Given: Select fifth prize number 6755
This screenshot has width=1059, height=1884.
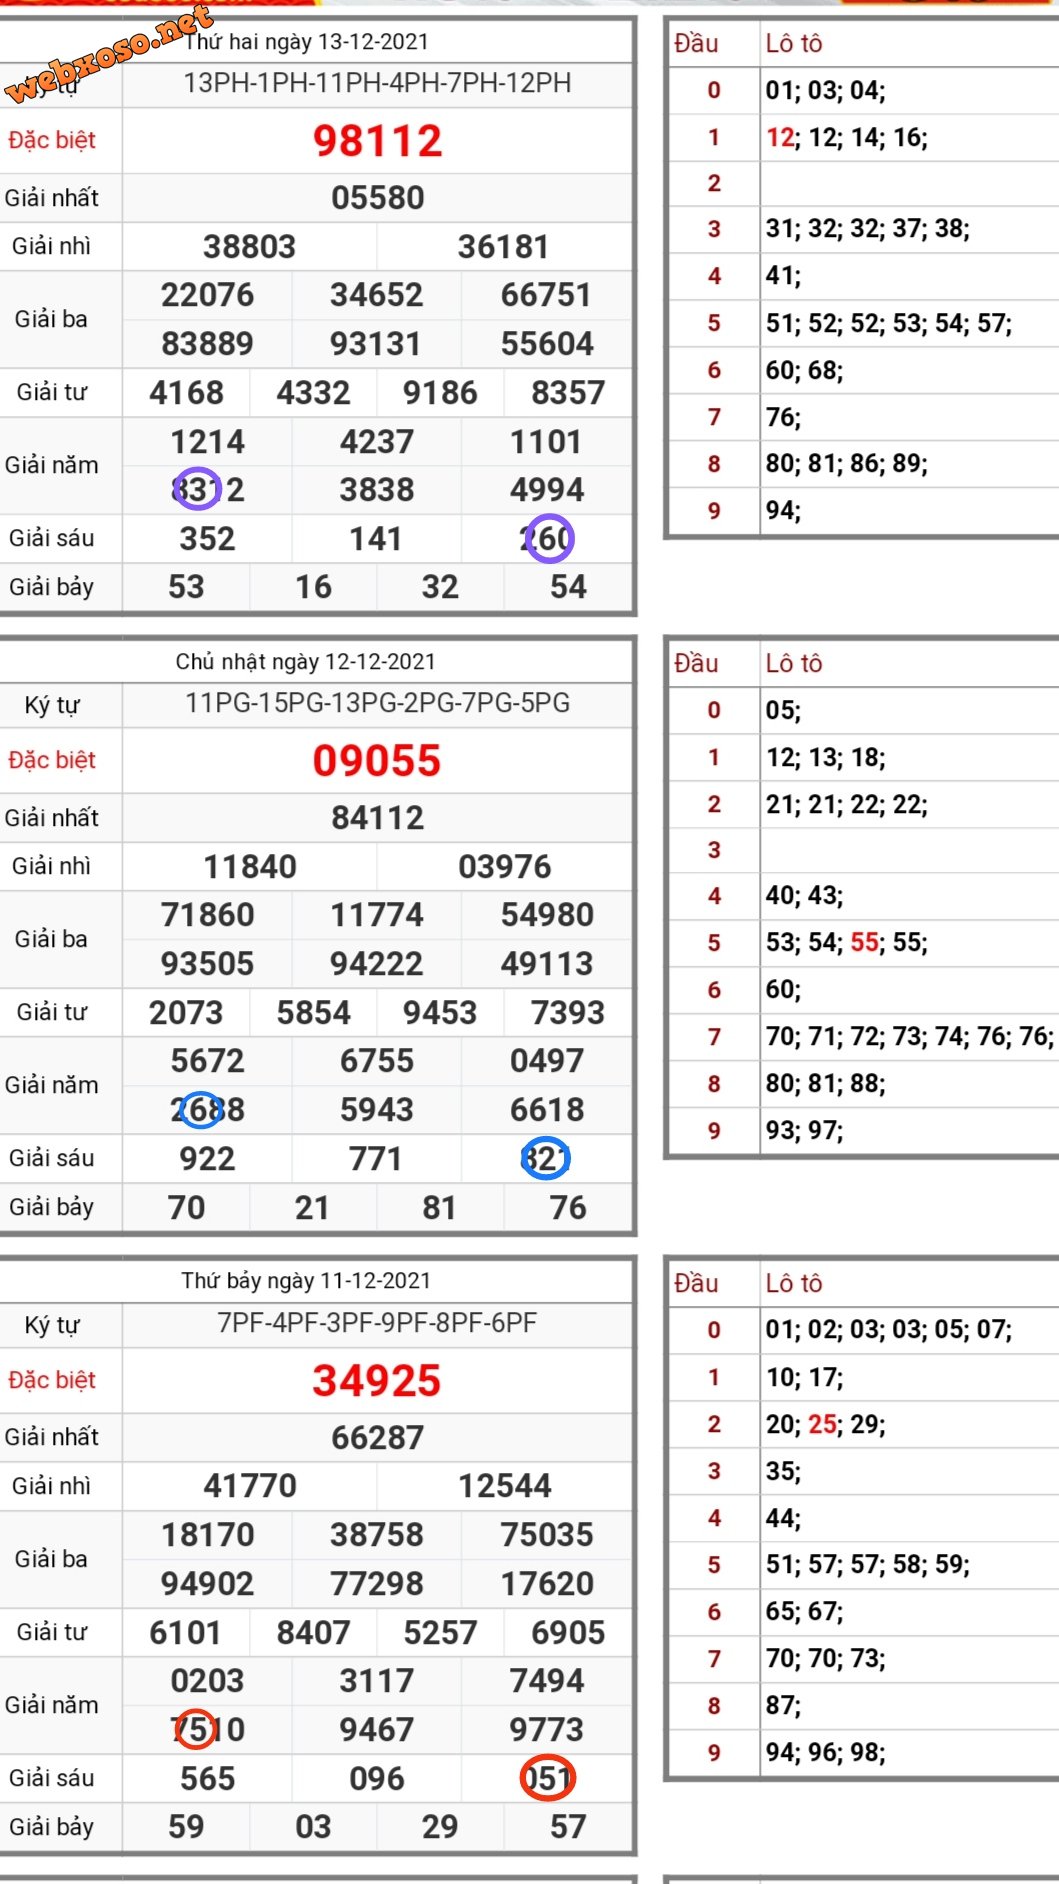Looking at the screenshot, I should [377, 1061].
